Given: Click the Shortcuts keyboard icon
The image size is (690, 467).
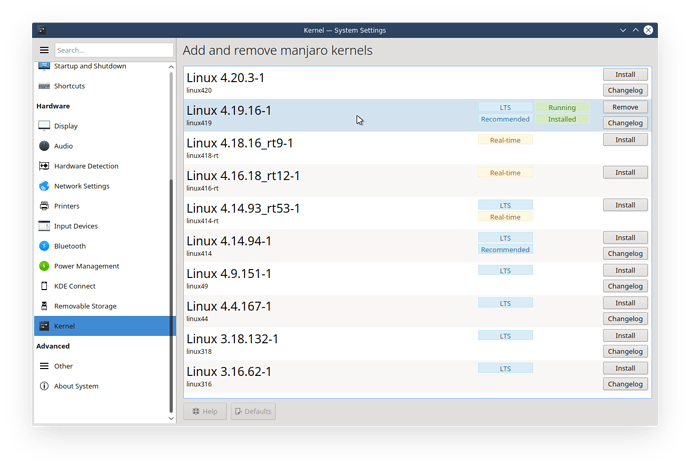Looking at the screenshot, I should [44, 86].
